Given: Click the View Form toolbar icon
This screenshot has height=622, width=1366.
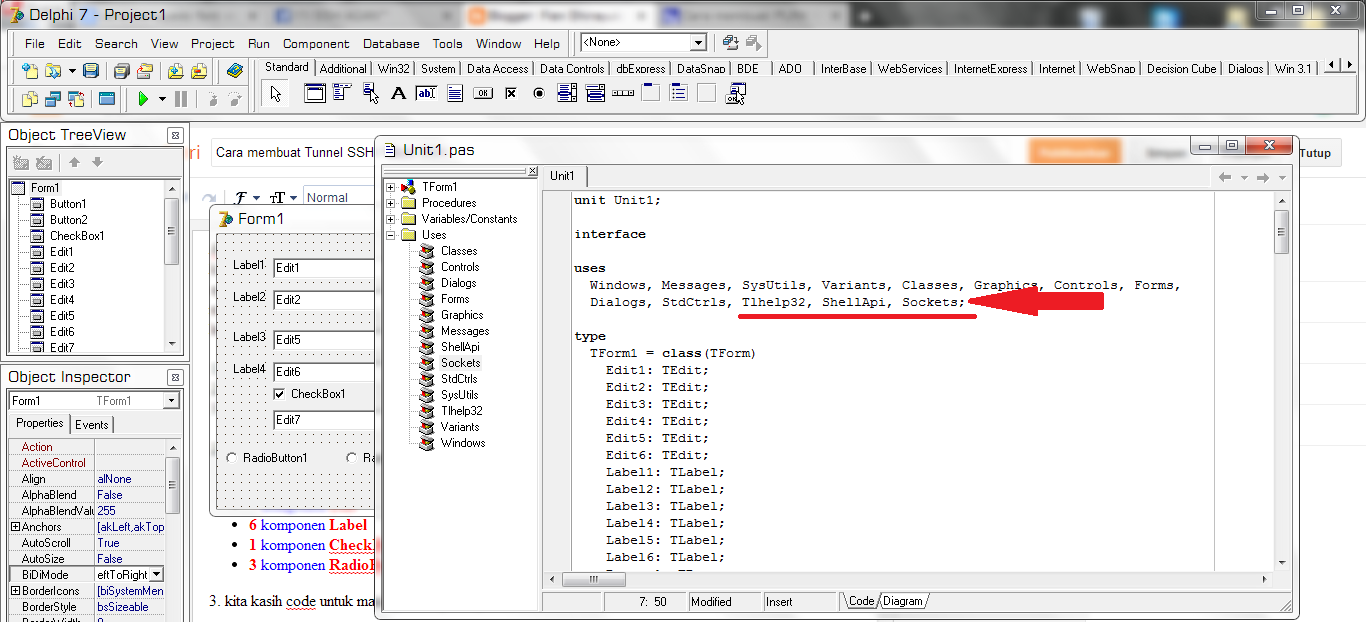Looking at the screenshot, I should tap(53, 99).
